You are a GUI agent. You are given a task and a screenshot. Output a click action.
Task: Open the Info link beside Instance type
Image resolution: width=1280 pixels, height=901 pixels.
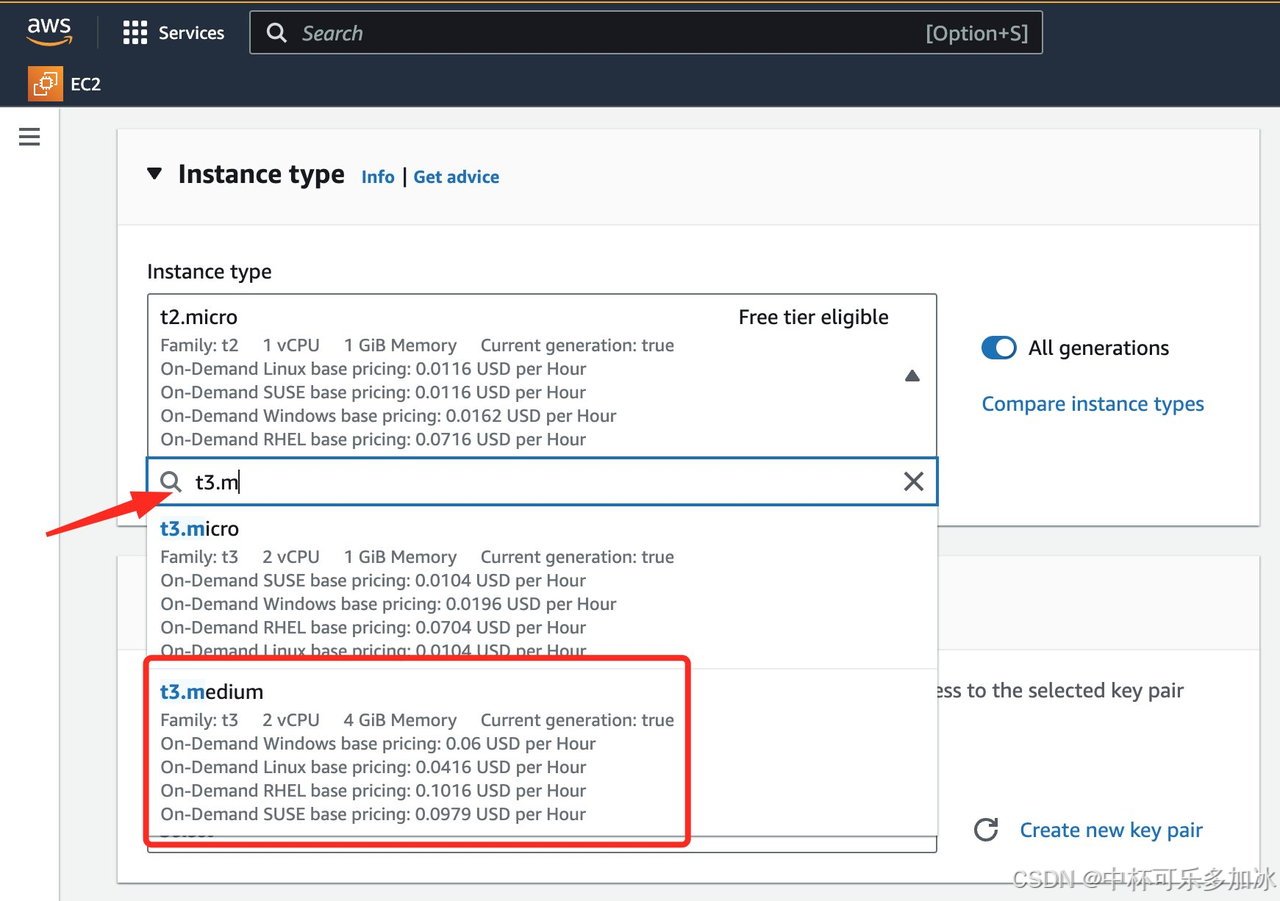tap(378, 177)
